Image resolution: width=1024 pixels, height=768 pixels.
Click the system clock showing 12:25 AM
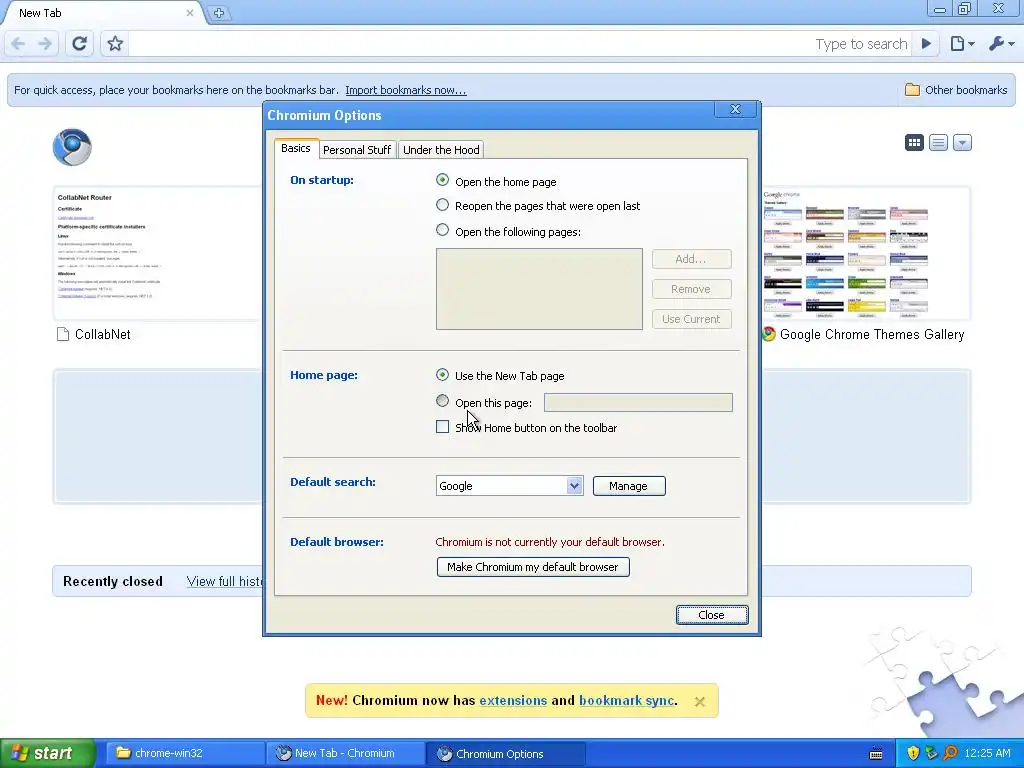987,753
